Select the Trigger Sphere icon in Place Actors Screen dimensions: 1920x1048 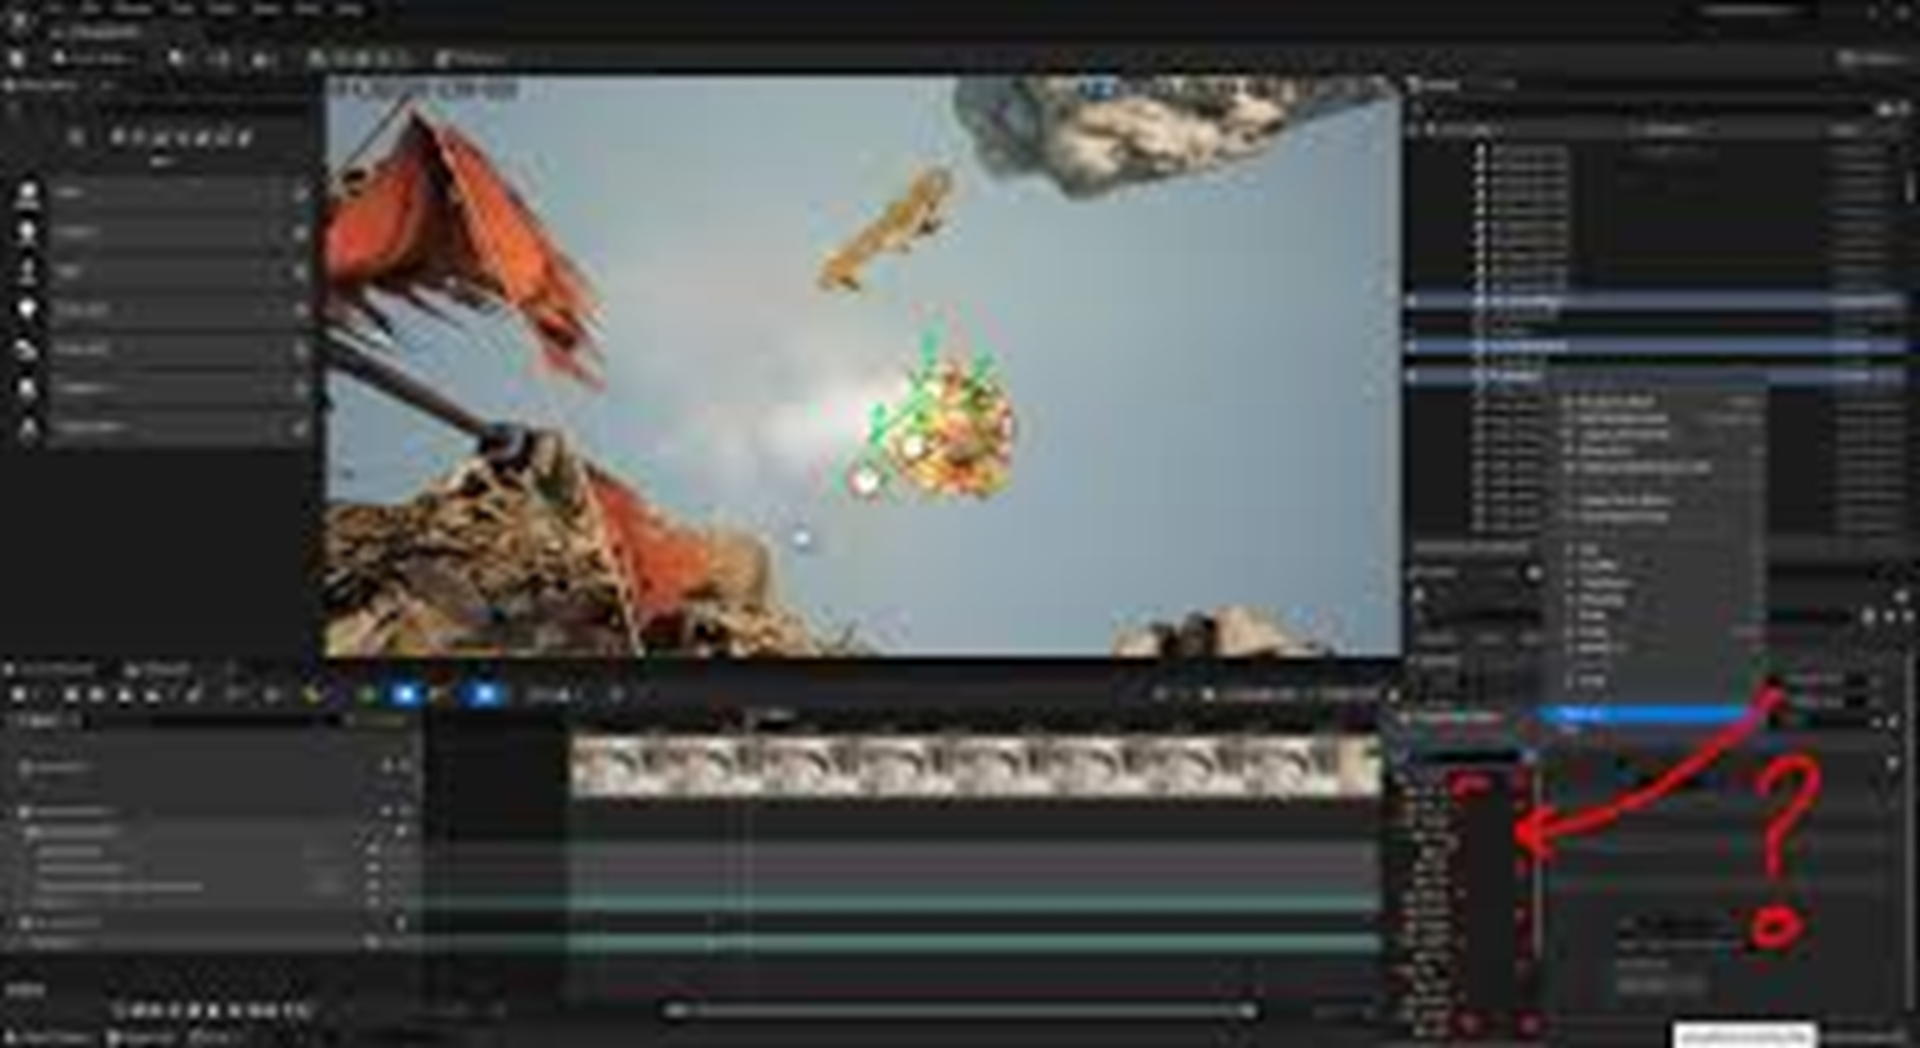(x=28, y=427)
